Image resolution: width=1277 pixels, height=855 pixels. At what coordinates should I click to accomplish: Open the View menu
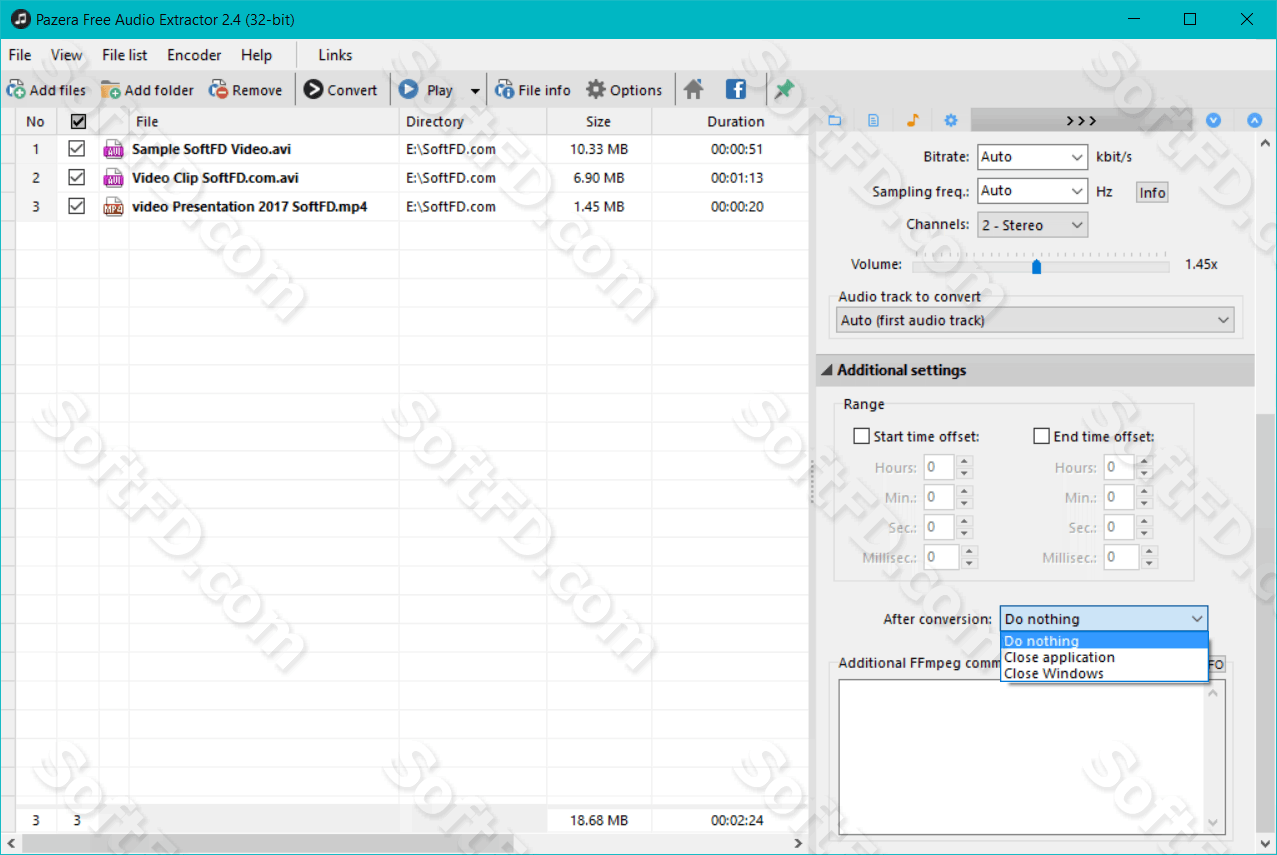67,55
